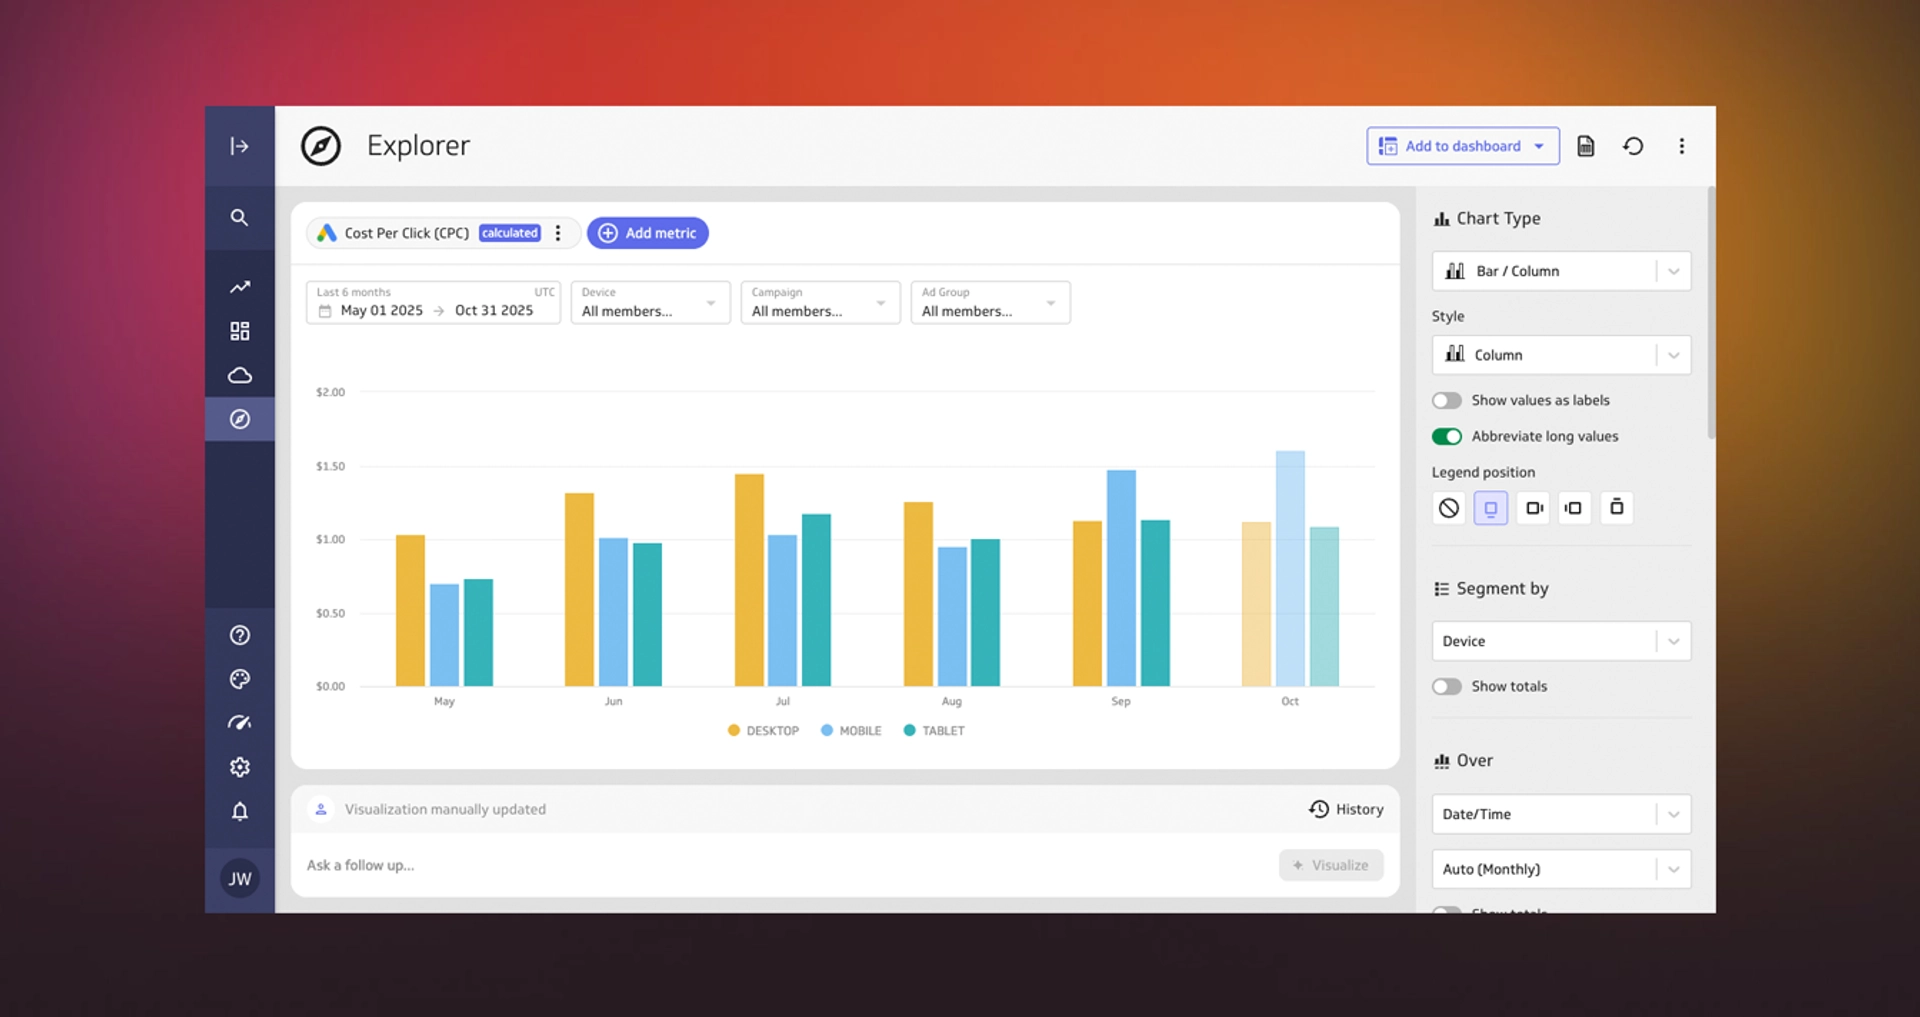
Task: Click the theme palette icon in sidebar
Action: 239,678
